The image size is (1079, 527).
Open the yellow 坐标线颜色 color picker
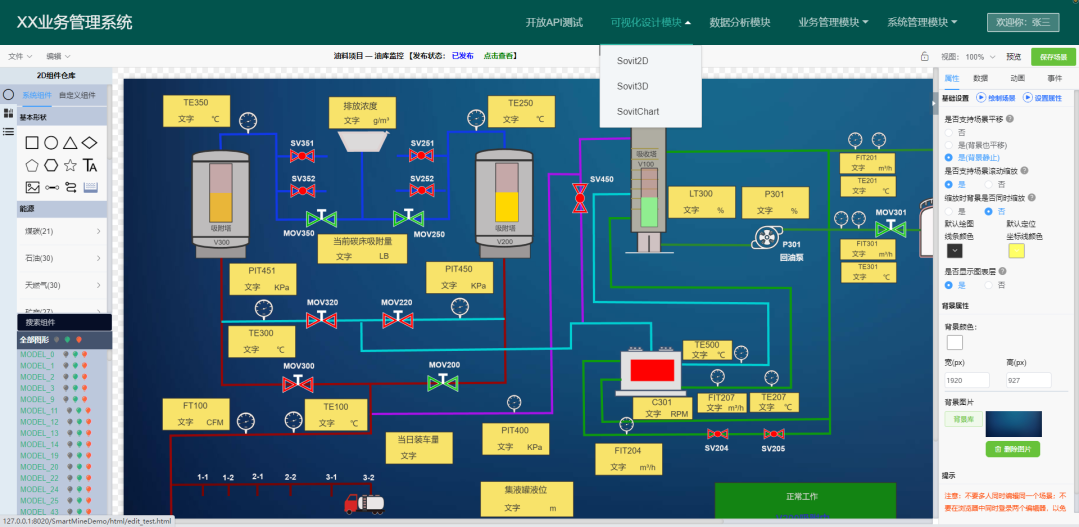pos(1016,251)
